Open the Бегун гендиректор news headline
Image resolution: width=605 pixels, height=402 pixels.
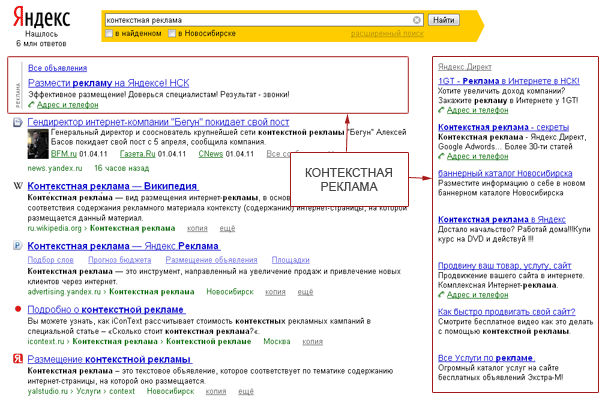coord(158,122)
